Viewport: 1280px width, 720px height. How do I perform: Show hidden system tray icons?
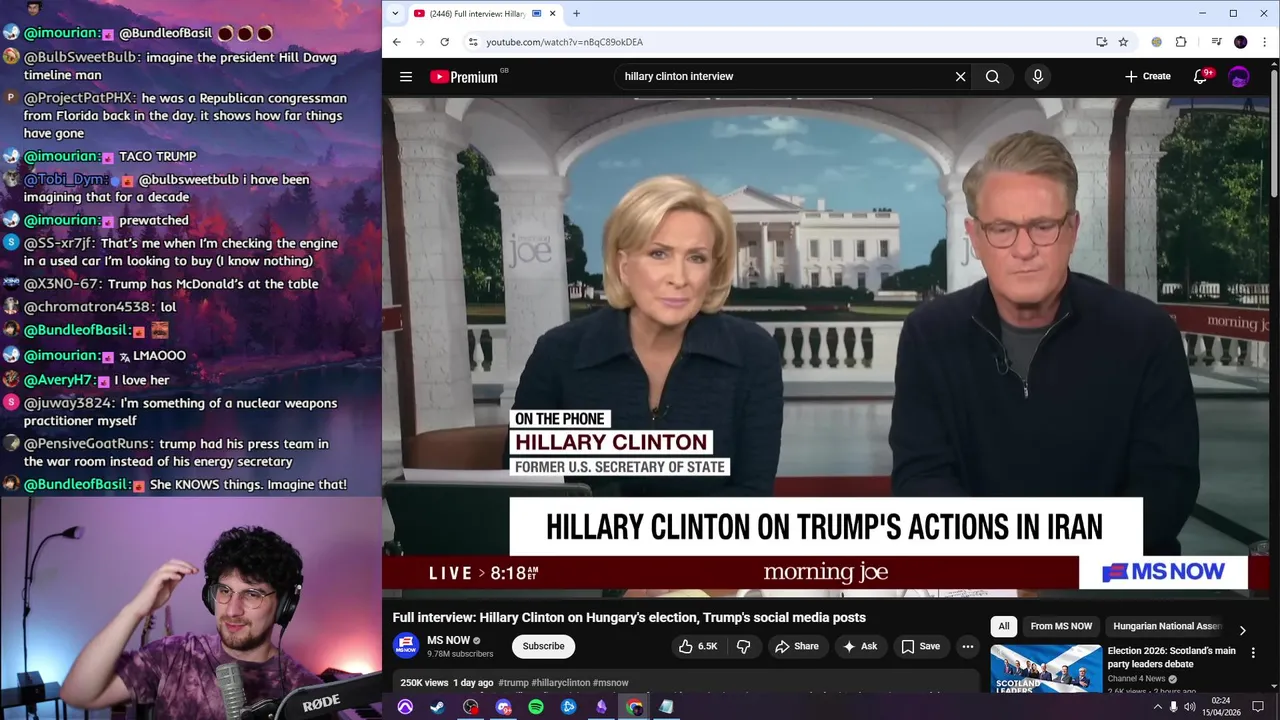[1157, 707]
